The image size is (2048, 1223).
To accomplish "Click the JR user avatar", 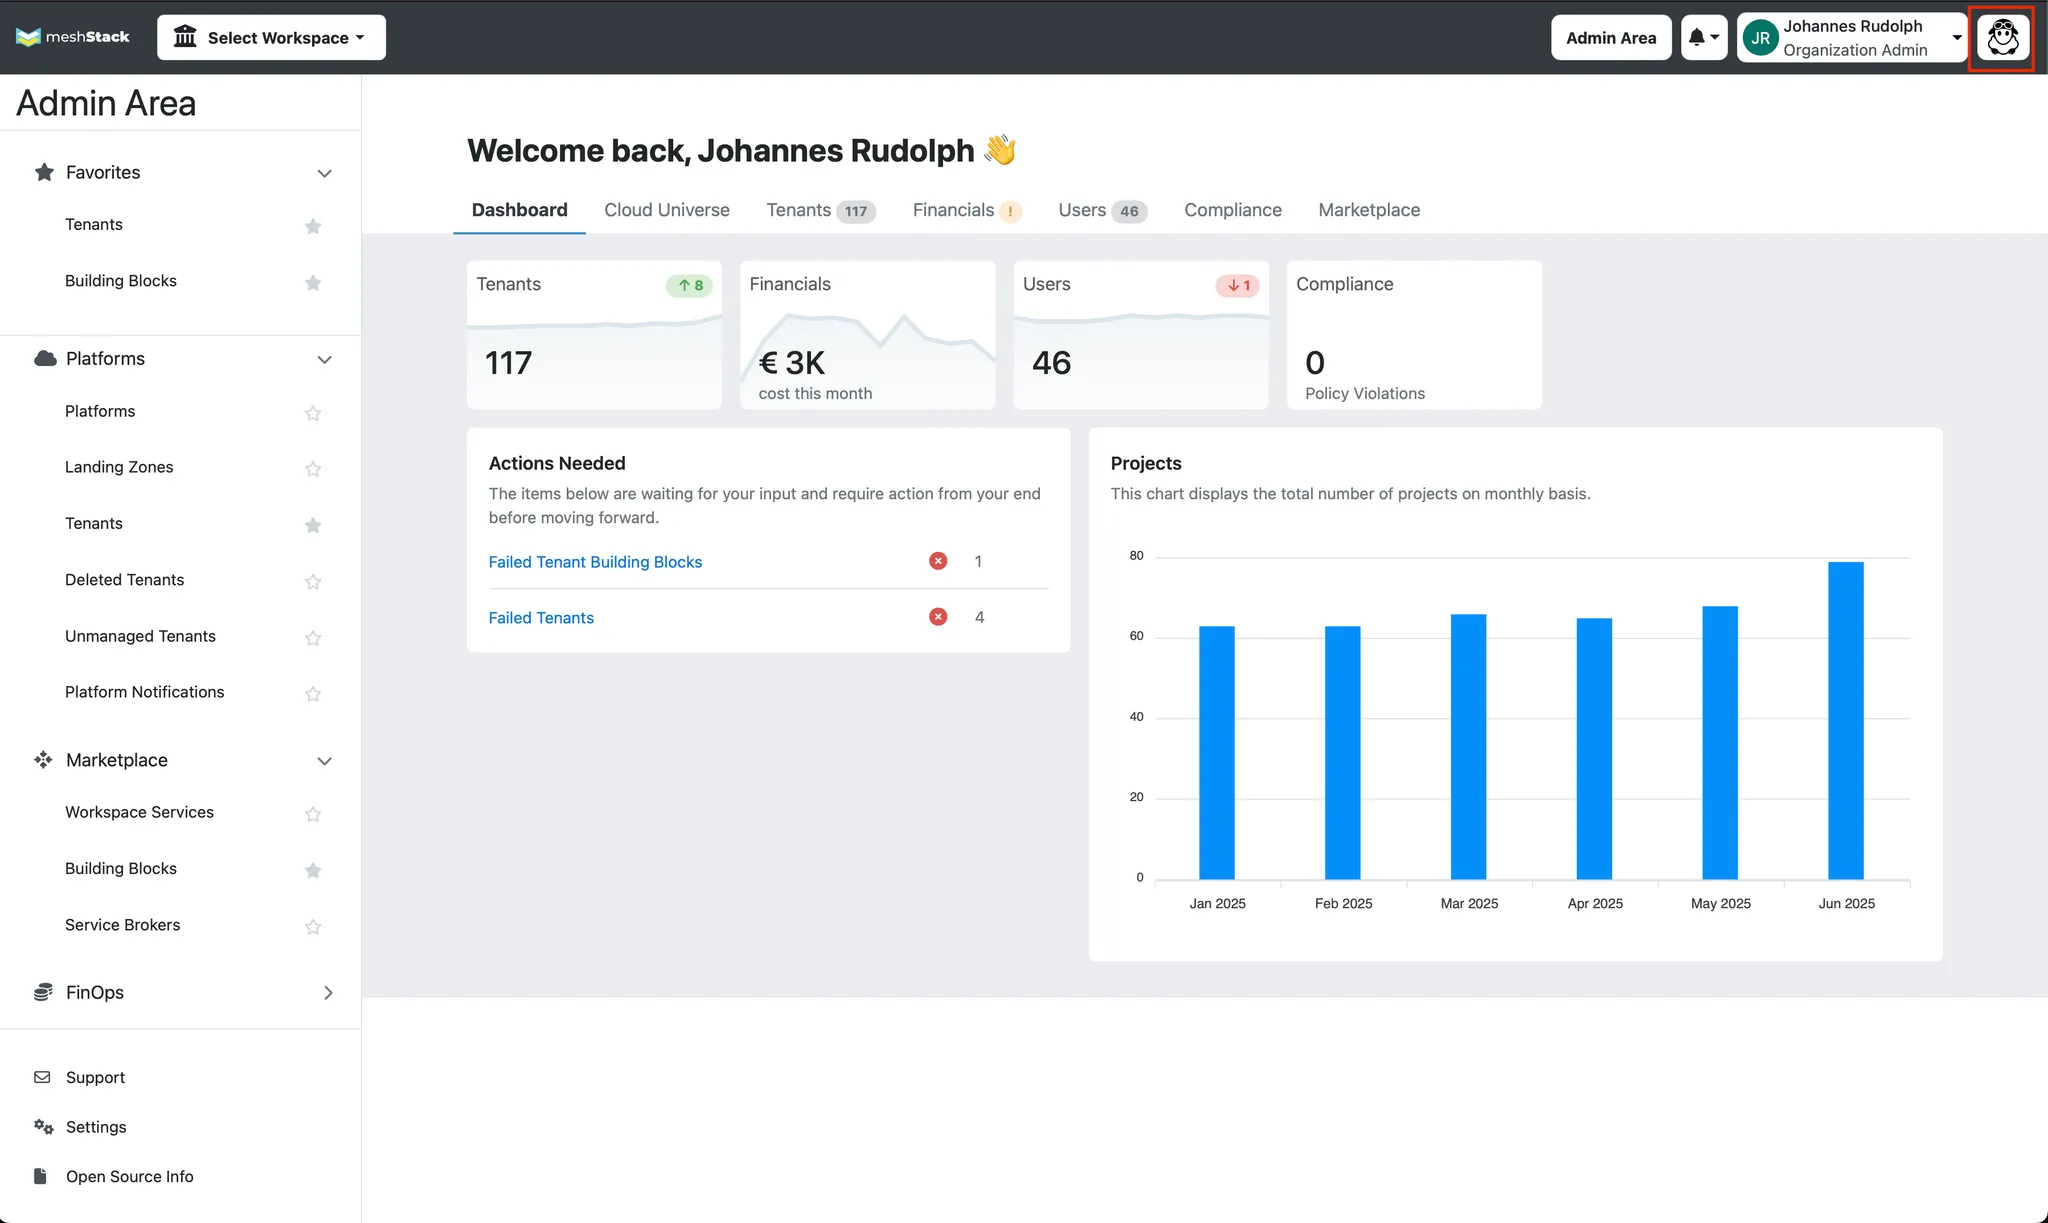I will [x=1761, y=38].
